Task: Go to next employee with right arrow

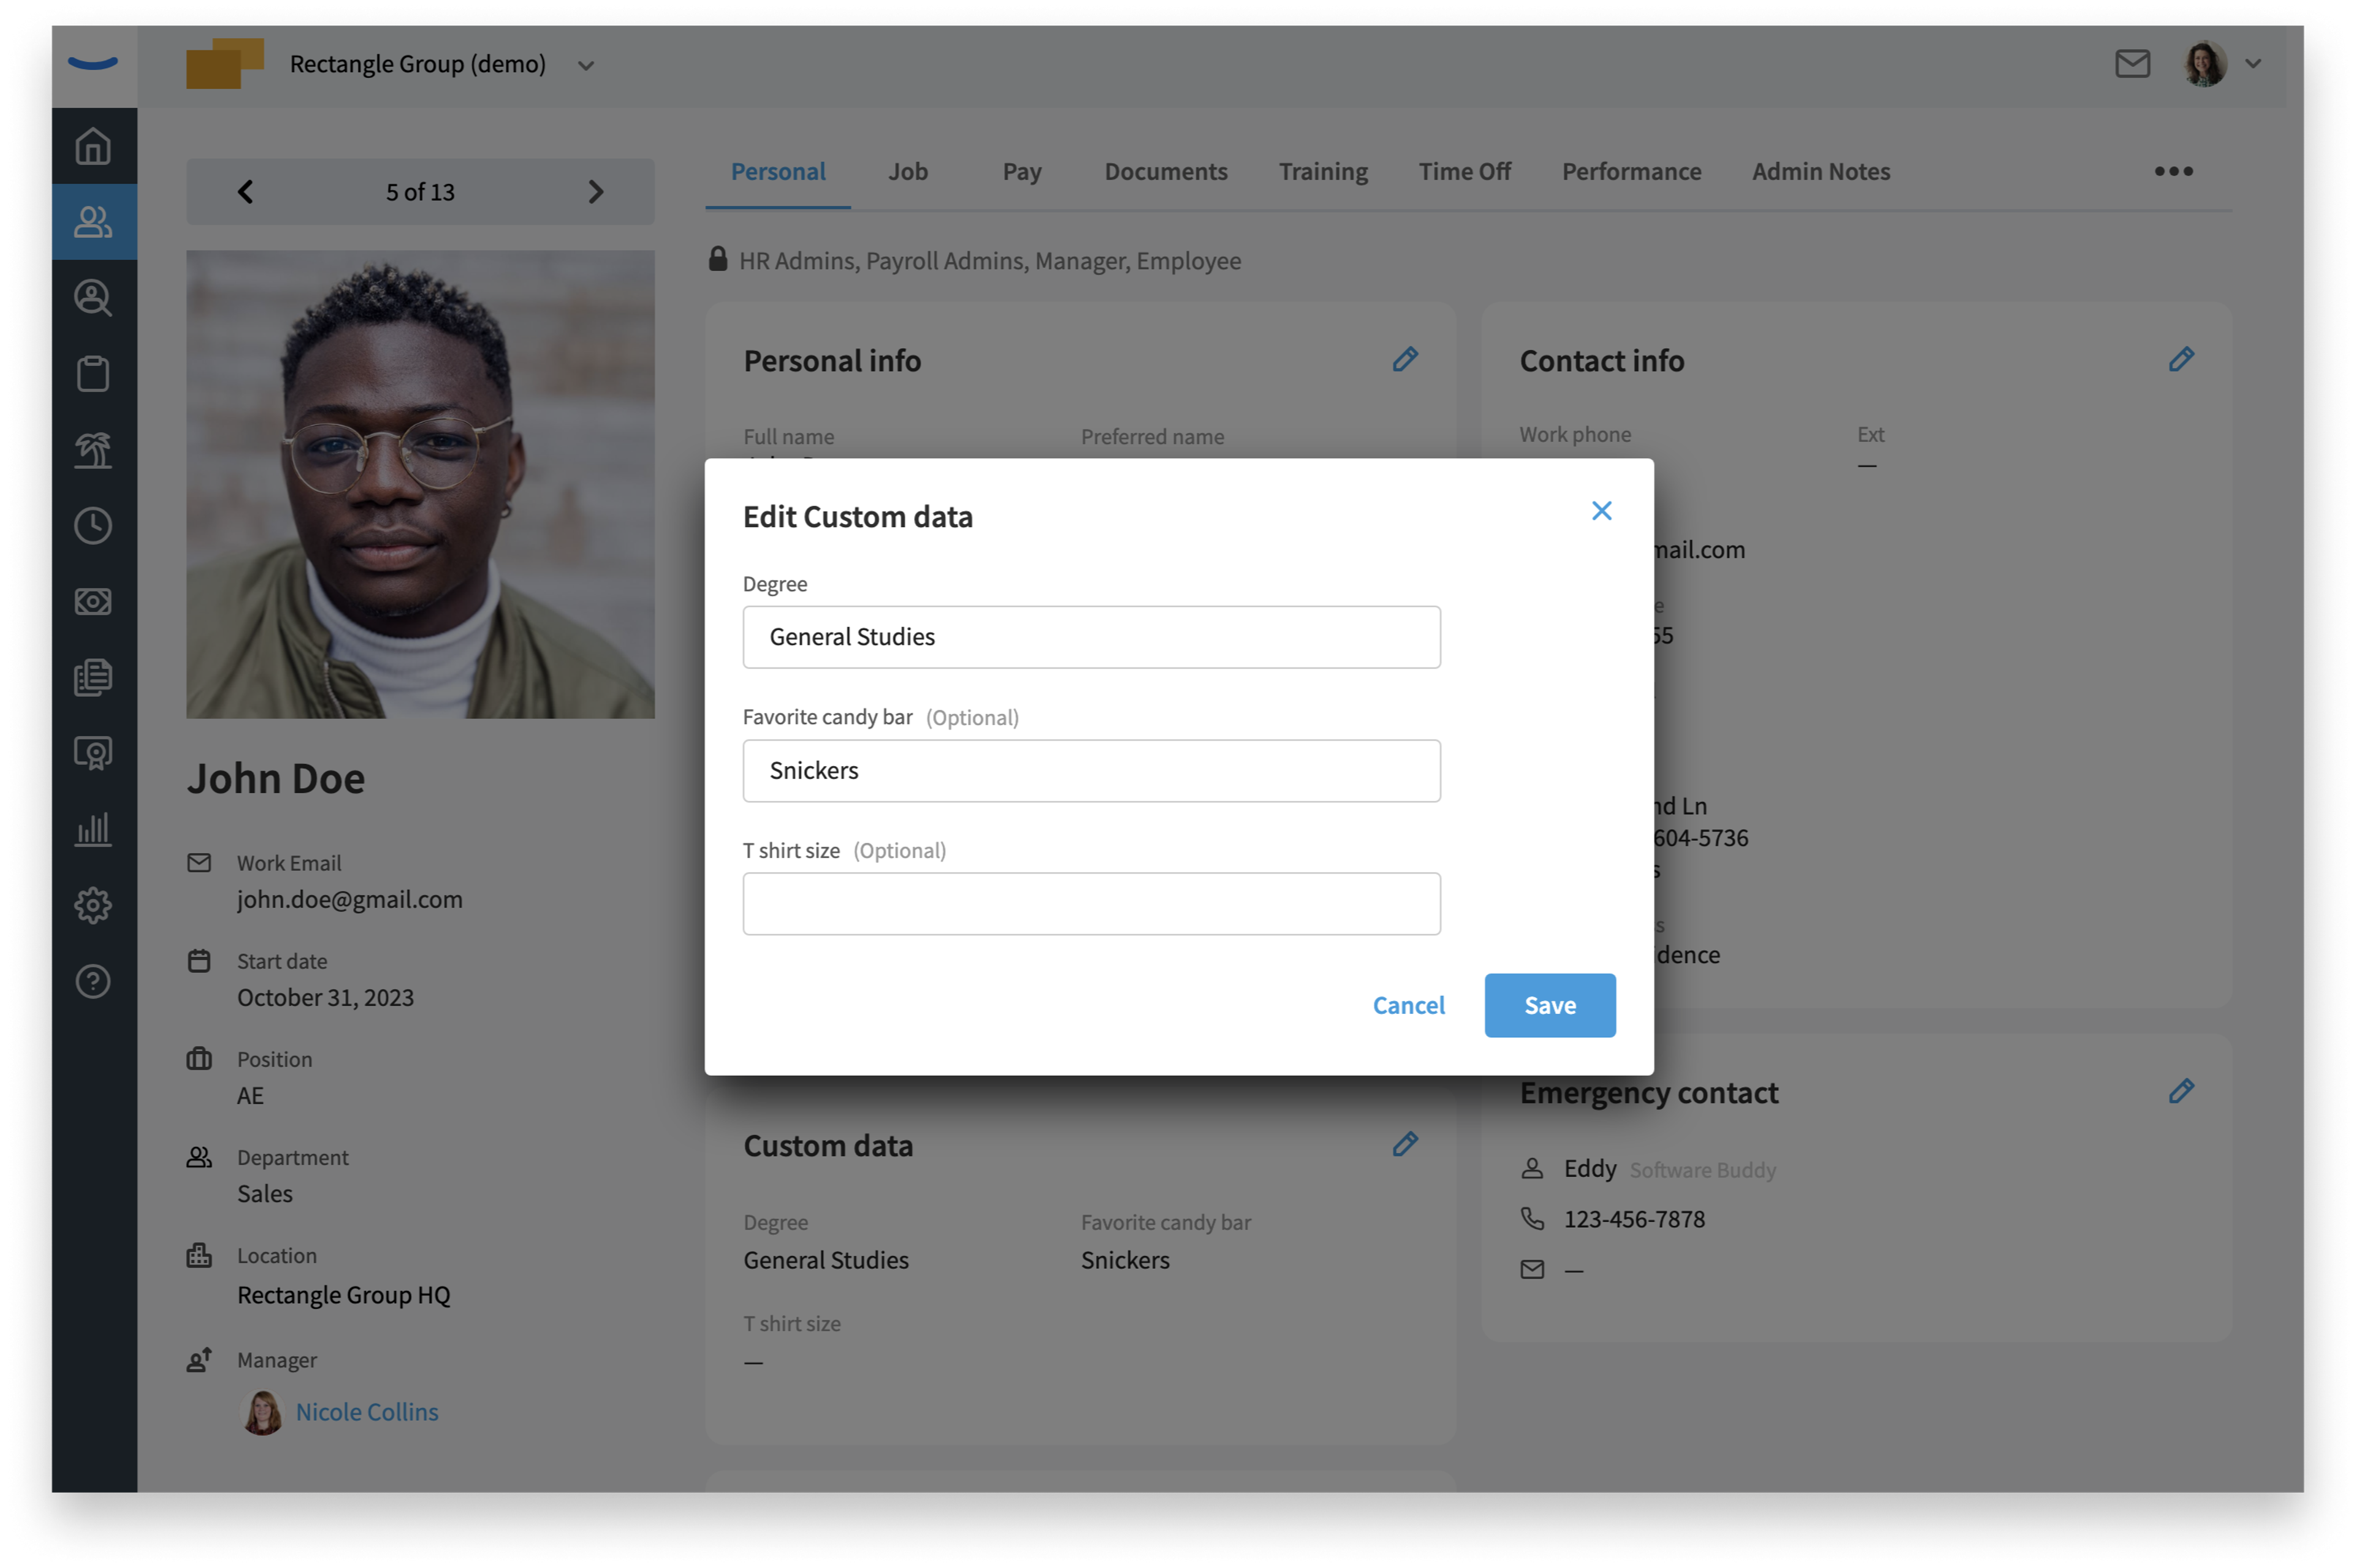Action: (595, 191)
